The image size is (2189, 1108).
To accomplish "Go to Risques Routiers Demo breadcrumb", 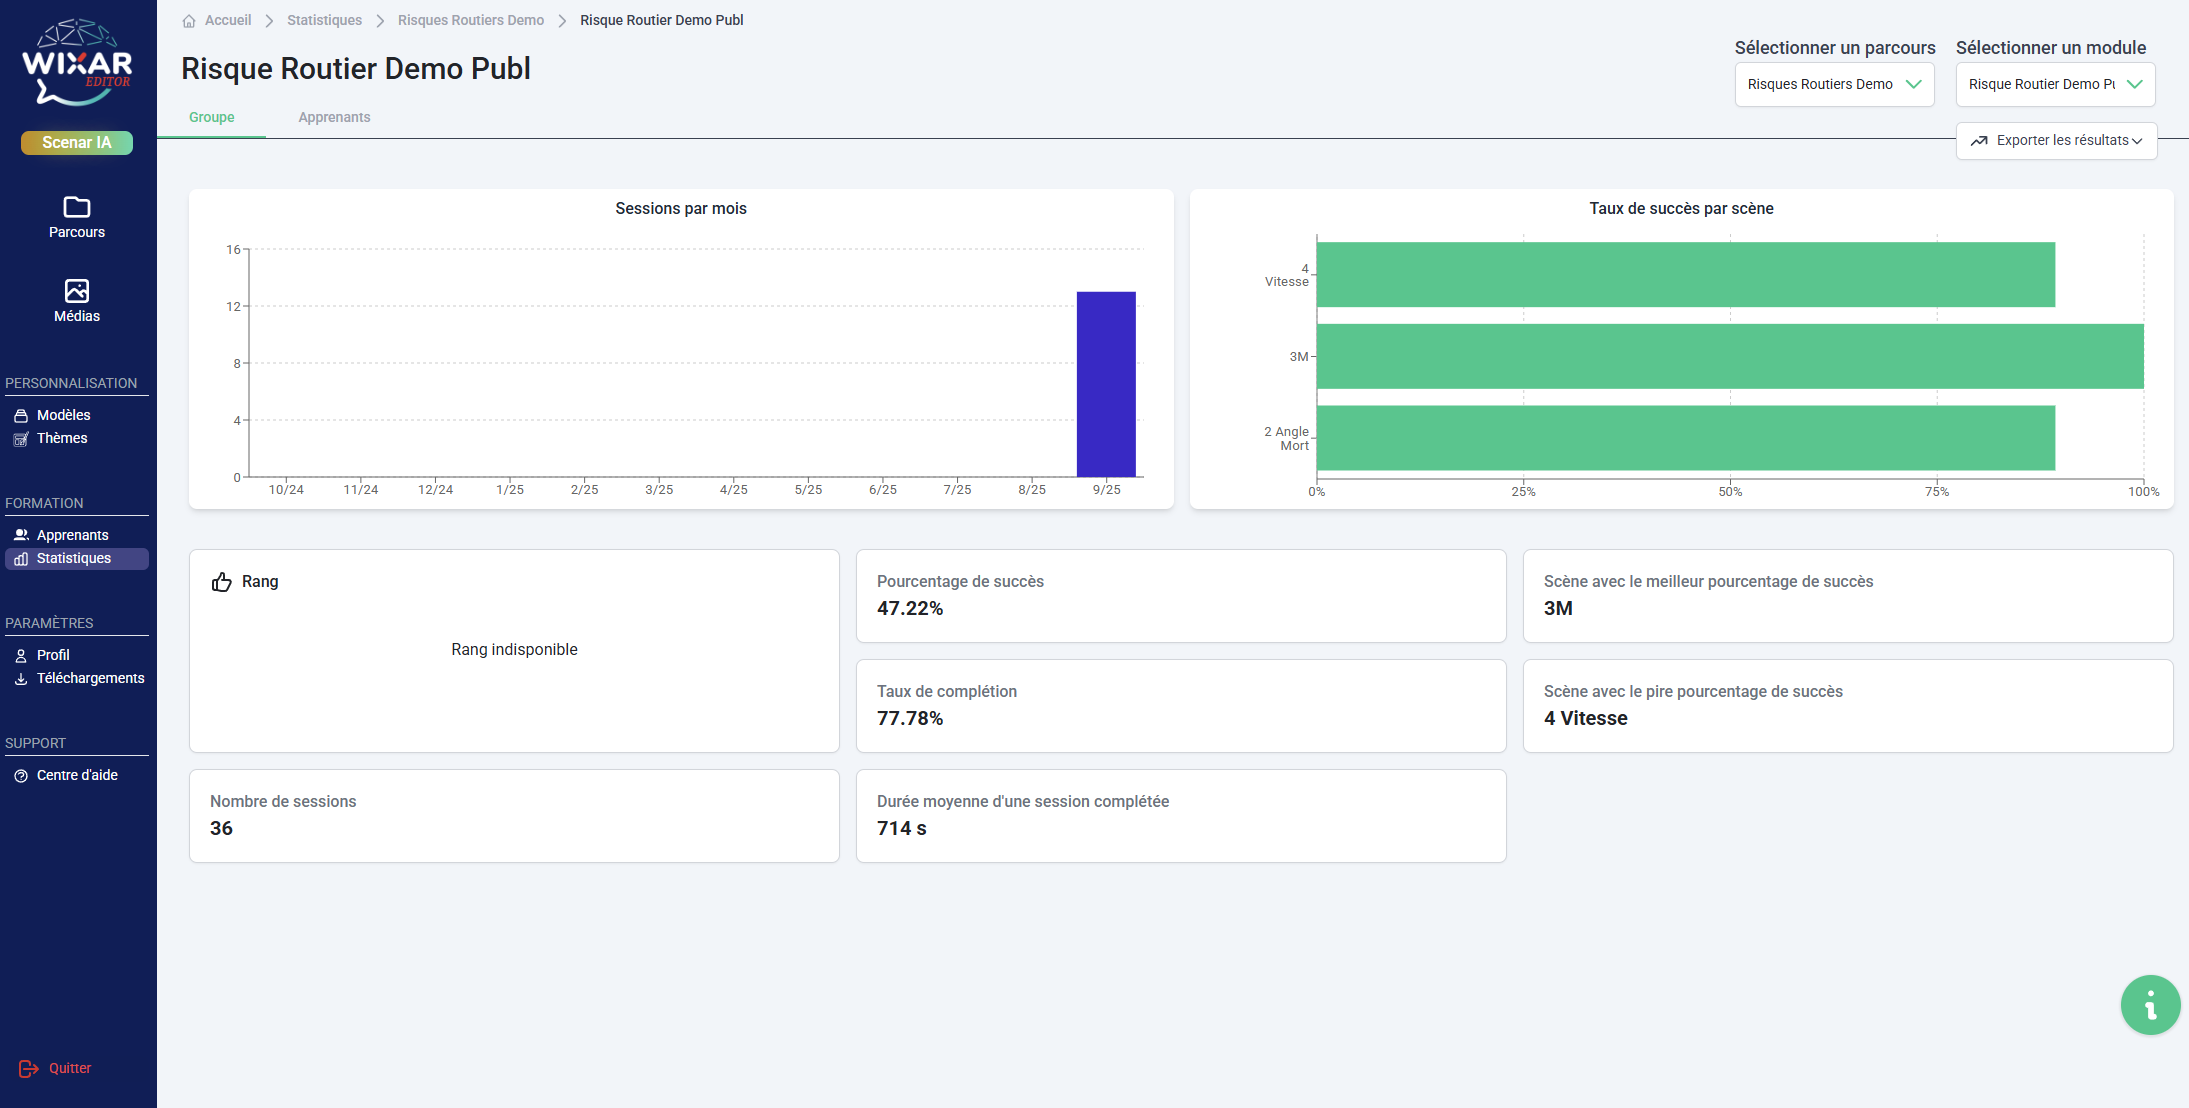I will click(471, 21).
